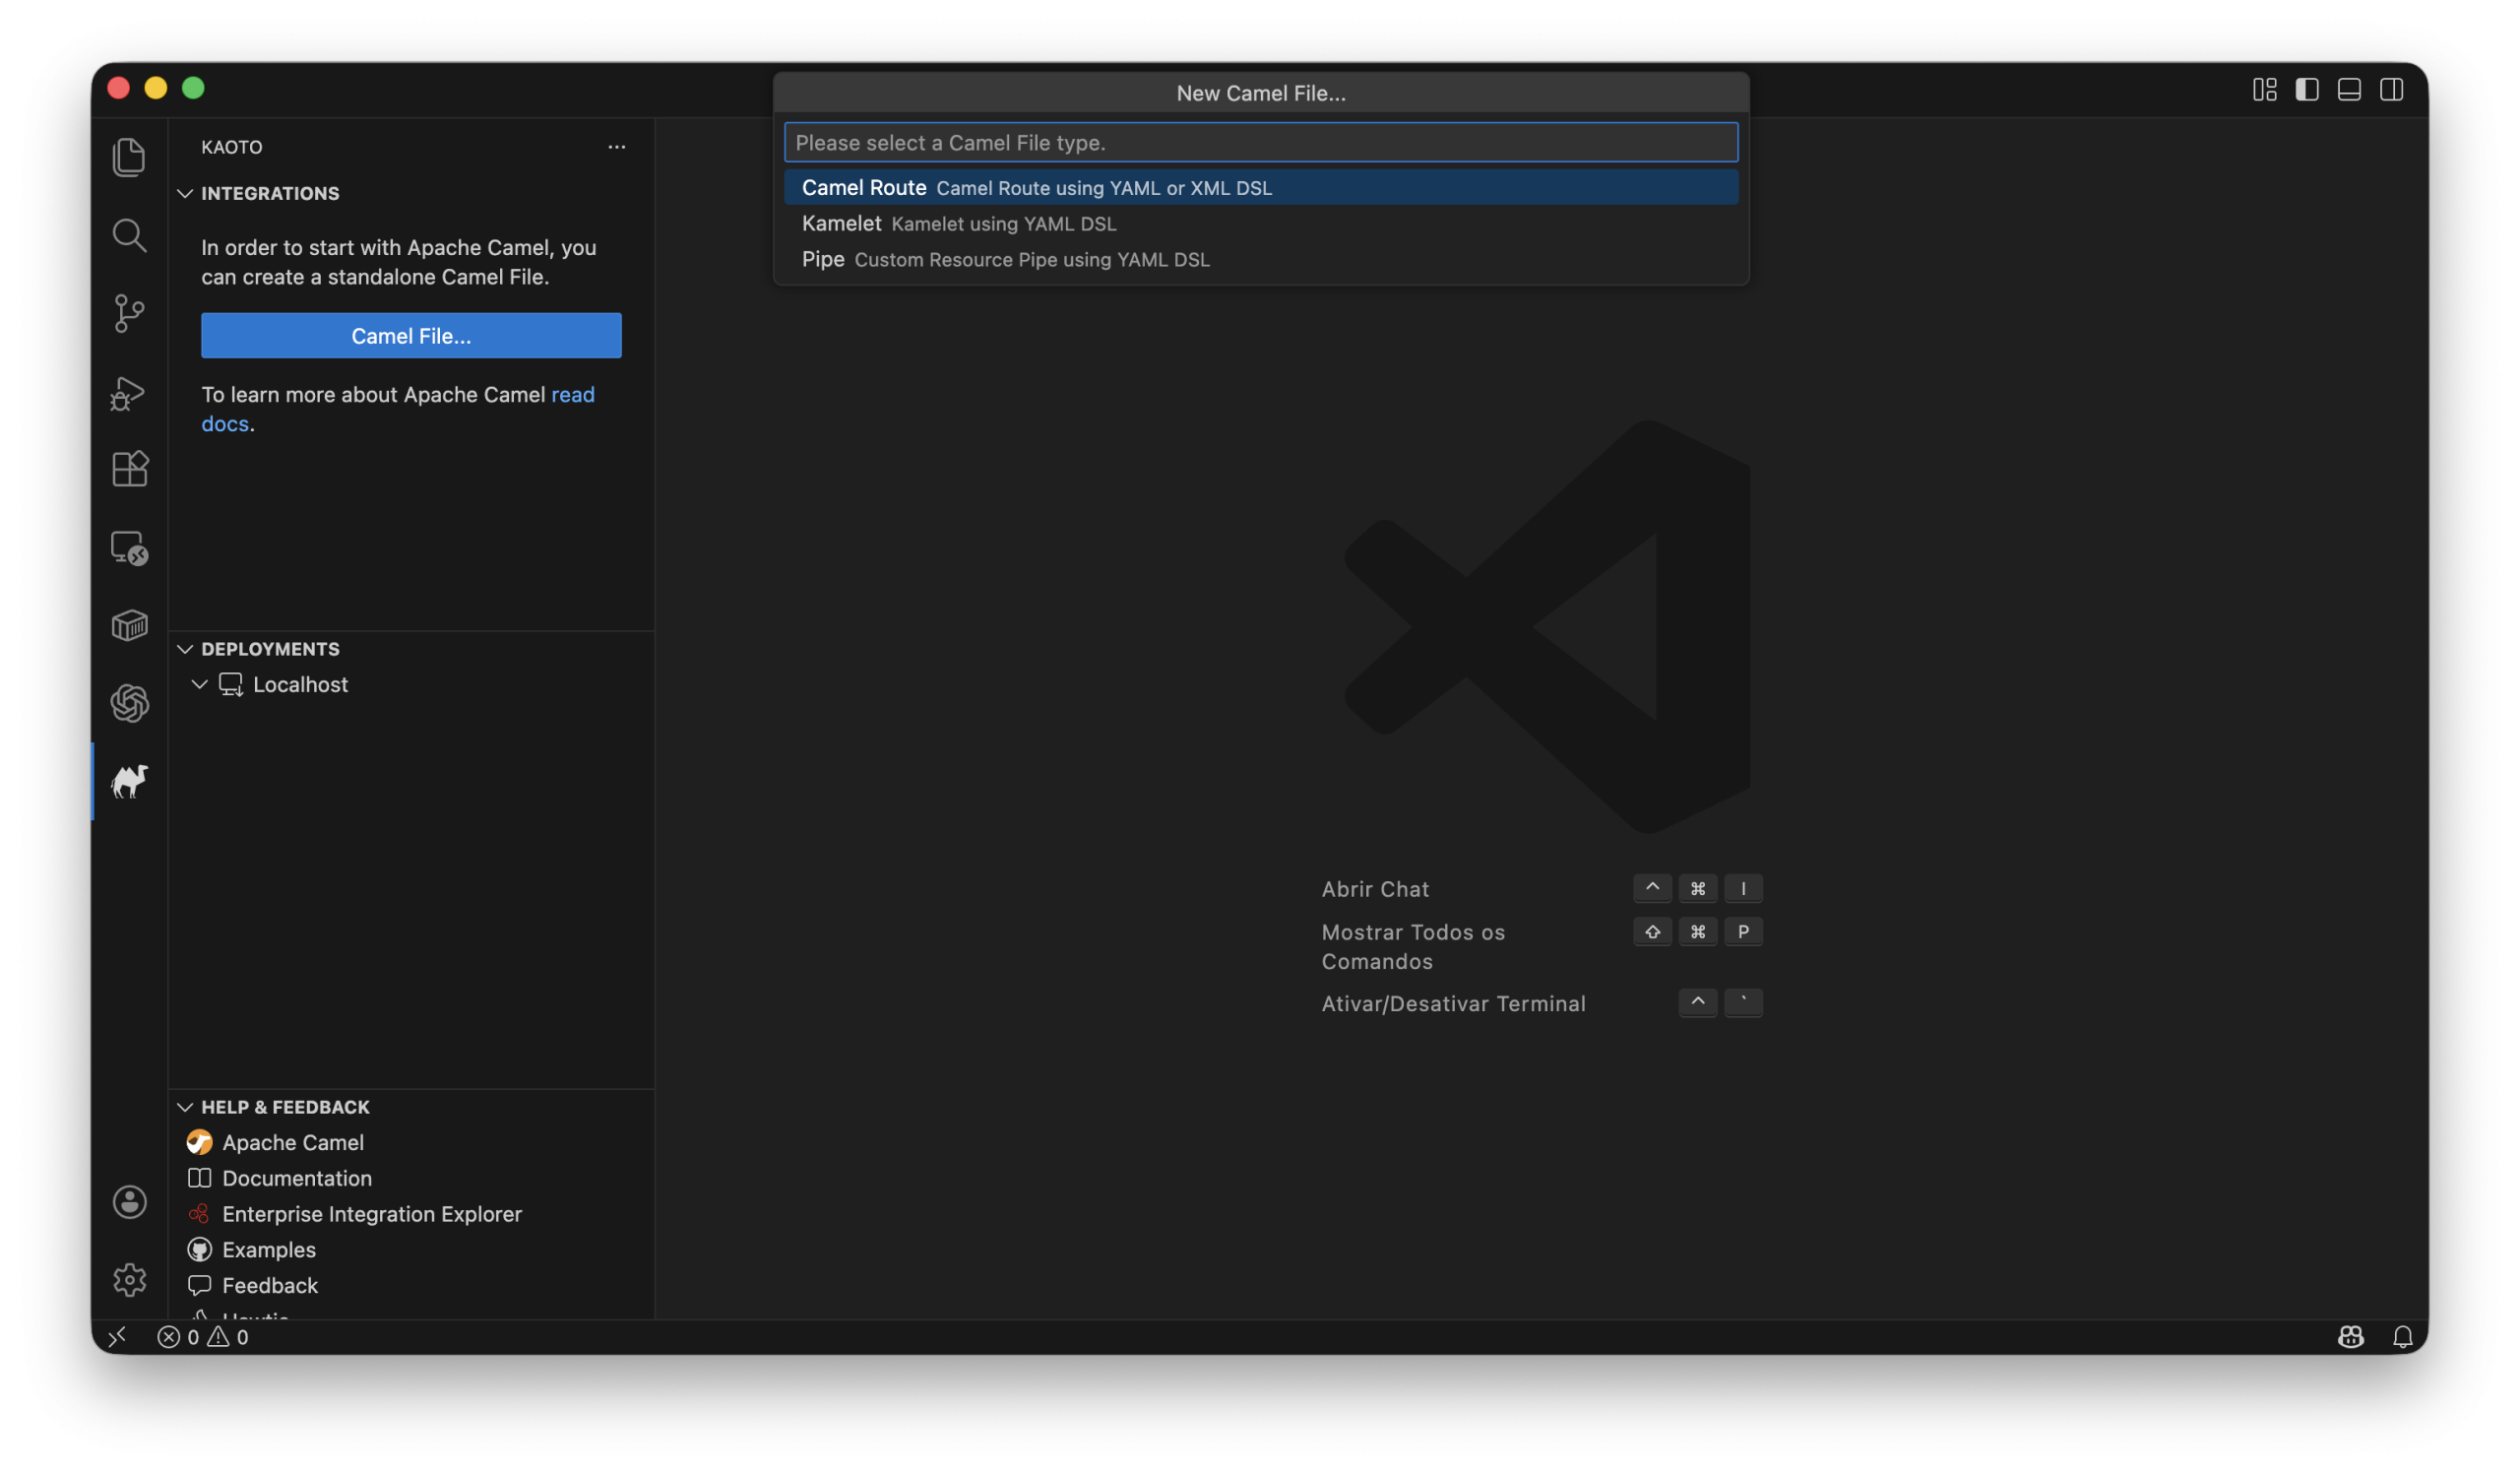Screen dimensions: 2520x1475
Task: Choose Pipe option in the quick pick
Action: tap(823, 259)
